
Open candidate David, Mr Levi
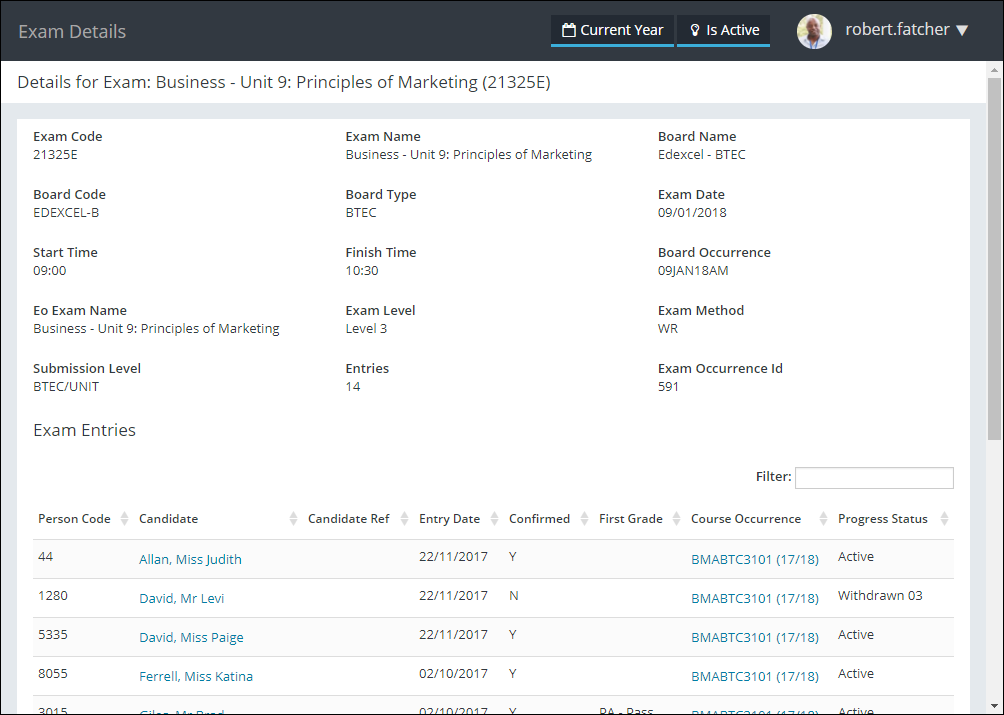click(x=181, y=598)
